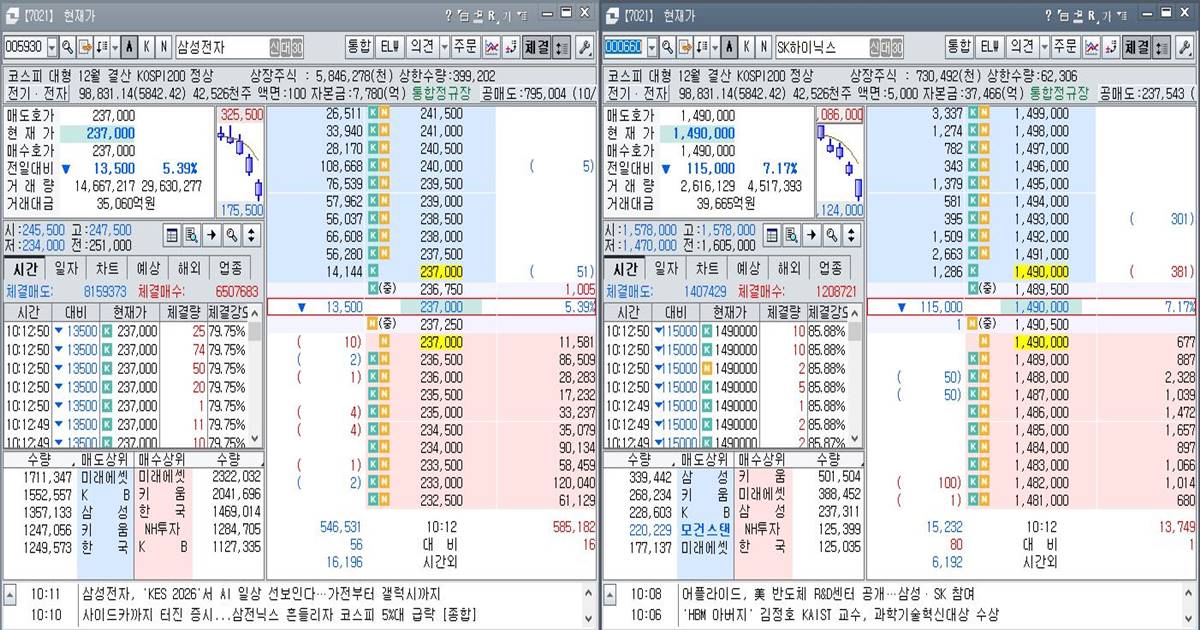The height and width of the screenshot is (630, 1200).
Task: Click the up-down arrows icon beside 체결 in SK Hynix window
Action: pyautogui.click(x=1161, y=47)
